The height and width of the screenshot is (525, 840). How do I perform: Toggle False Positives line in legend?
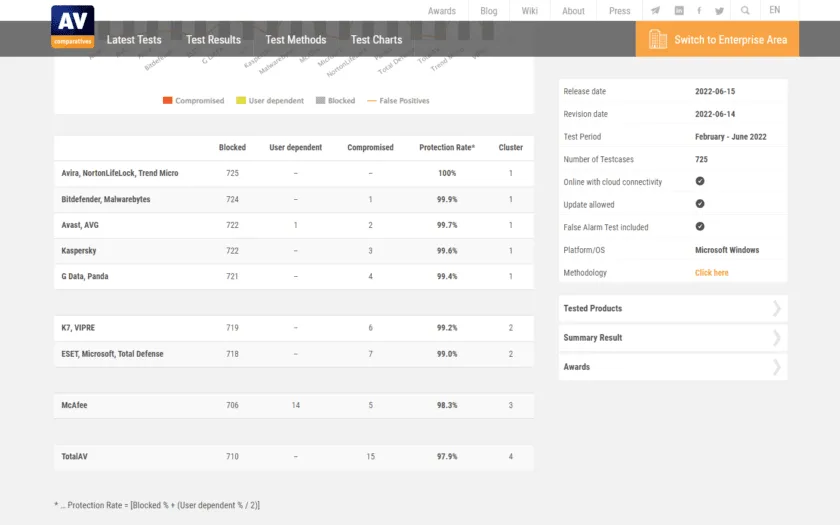[x=398, y=101]
